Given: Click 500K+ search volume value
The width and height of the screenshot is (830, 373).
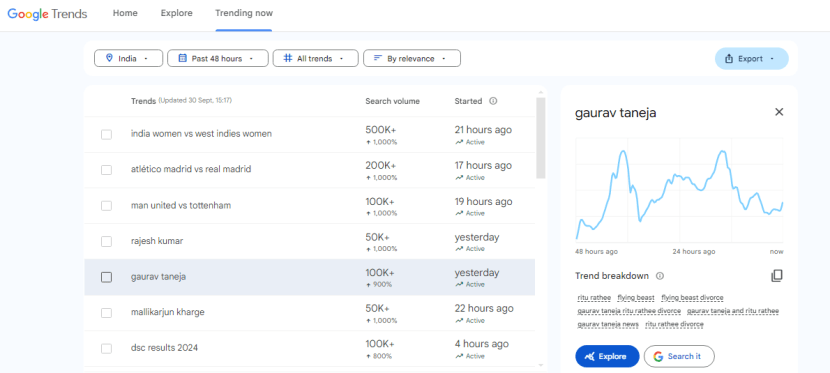Looking at the screenshot, I should click(381, 130).
